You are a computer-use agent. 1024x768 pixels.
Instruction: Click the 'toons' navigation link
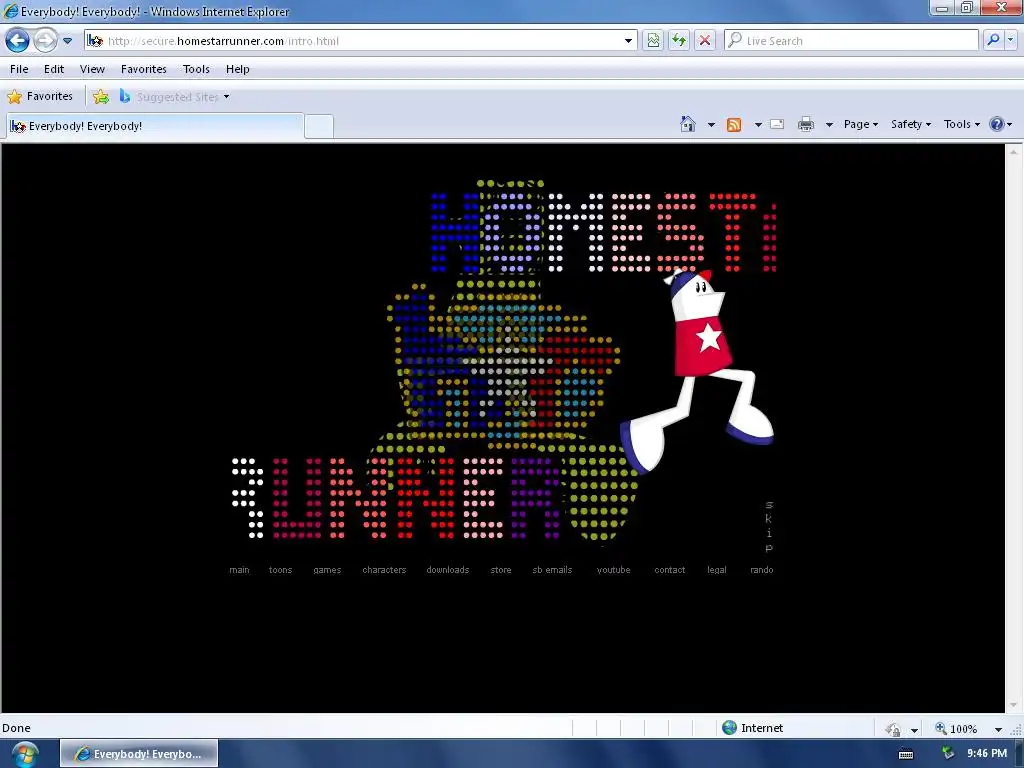pos(280,569)
